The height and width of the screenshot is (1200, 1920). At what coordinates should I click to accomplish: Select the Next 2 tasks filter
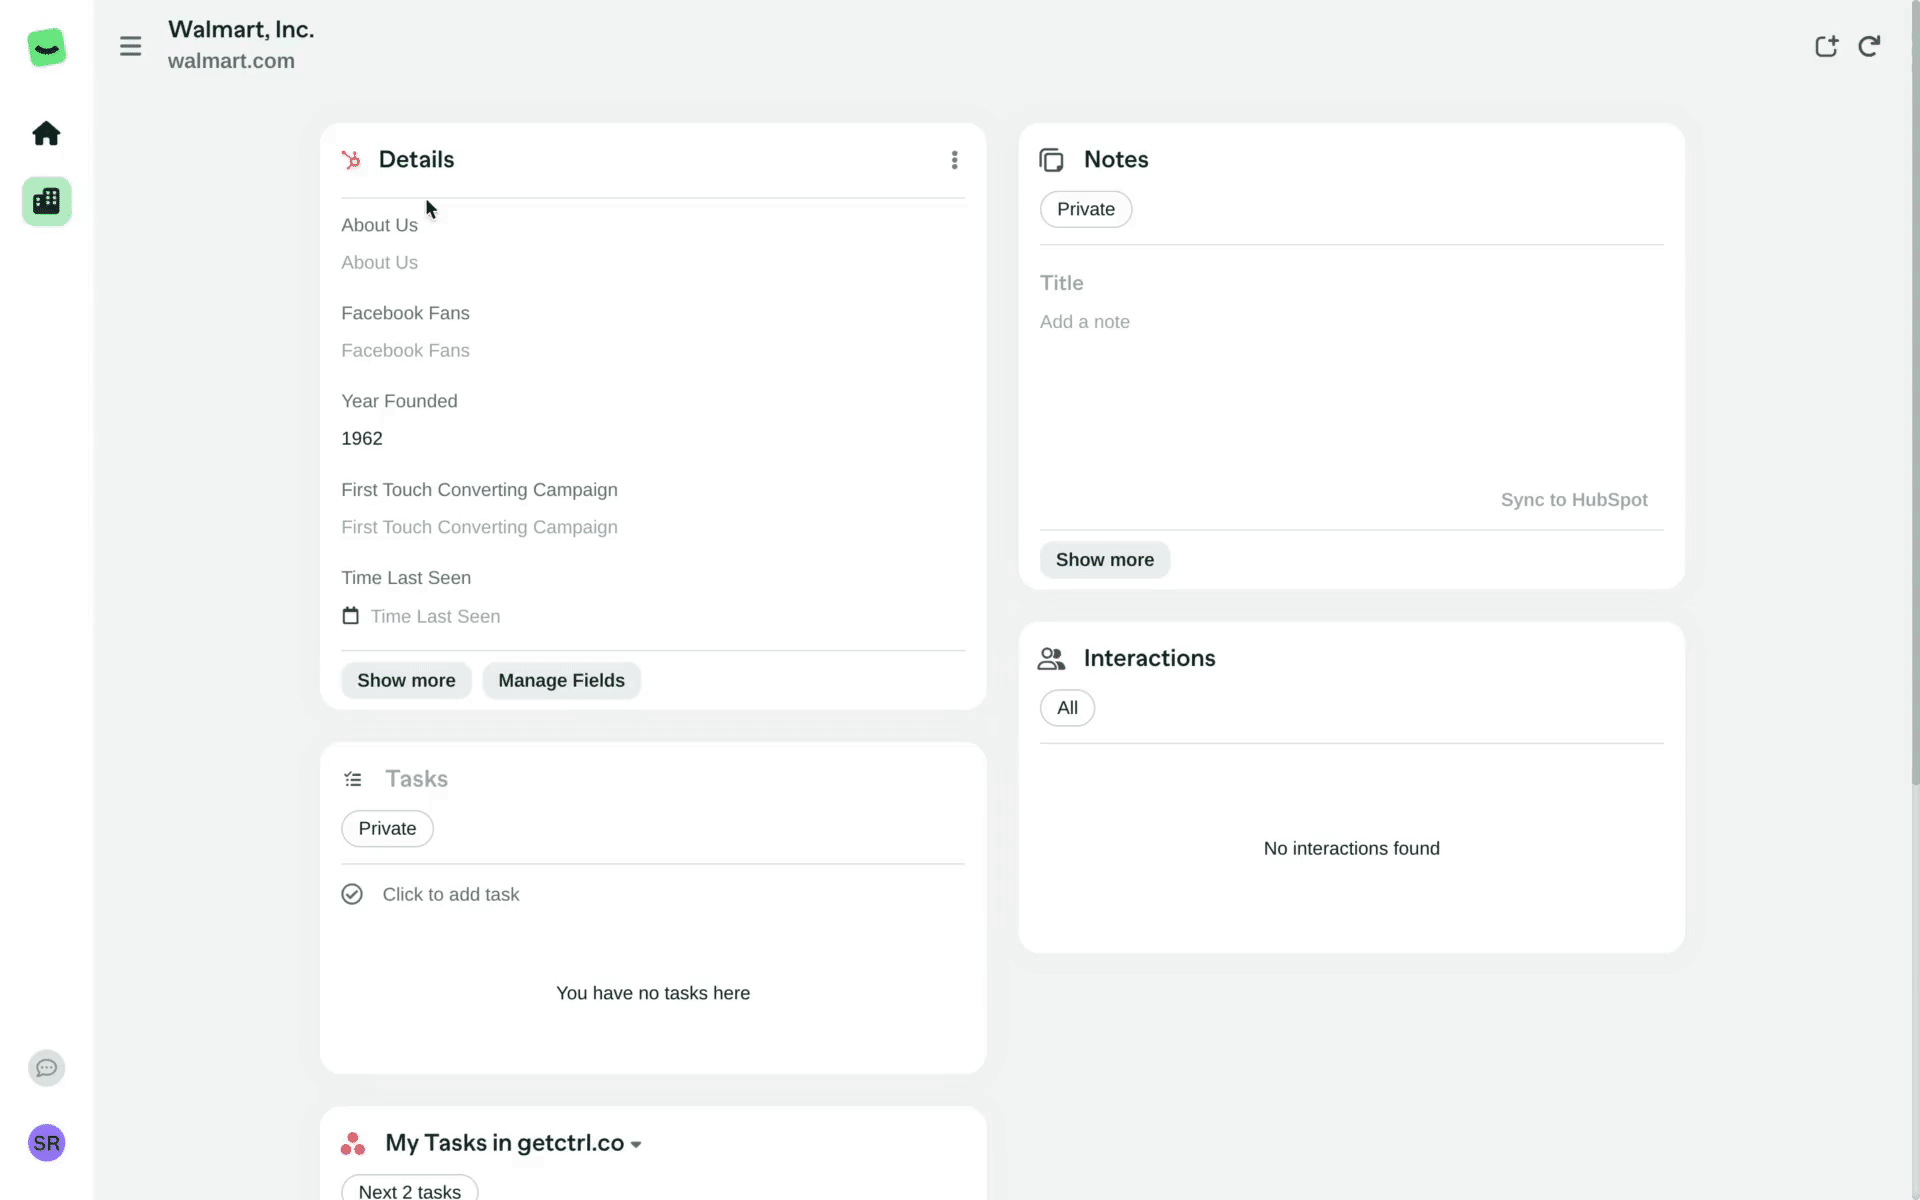click(x=409, y=1190)
